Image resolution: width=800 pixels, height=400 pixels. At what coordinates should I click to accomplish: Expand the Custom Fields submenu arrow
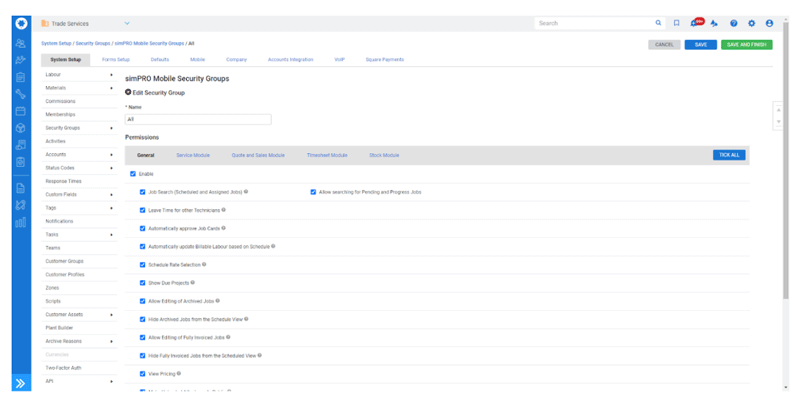(111, 195)
